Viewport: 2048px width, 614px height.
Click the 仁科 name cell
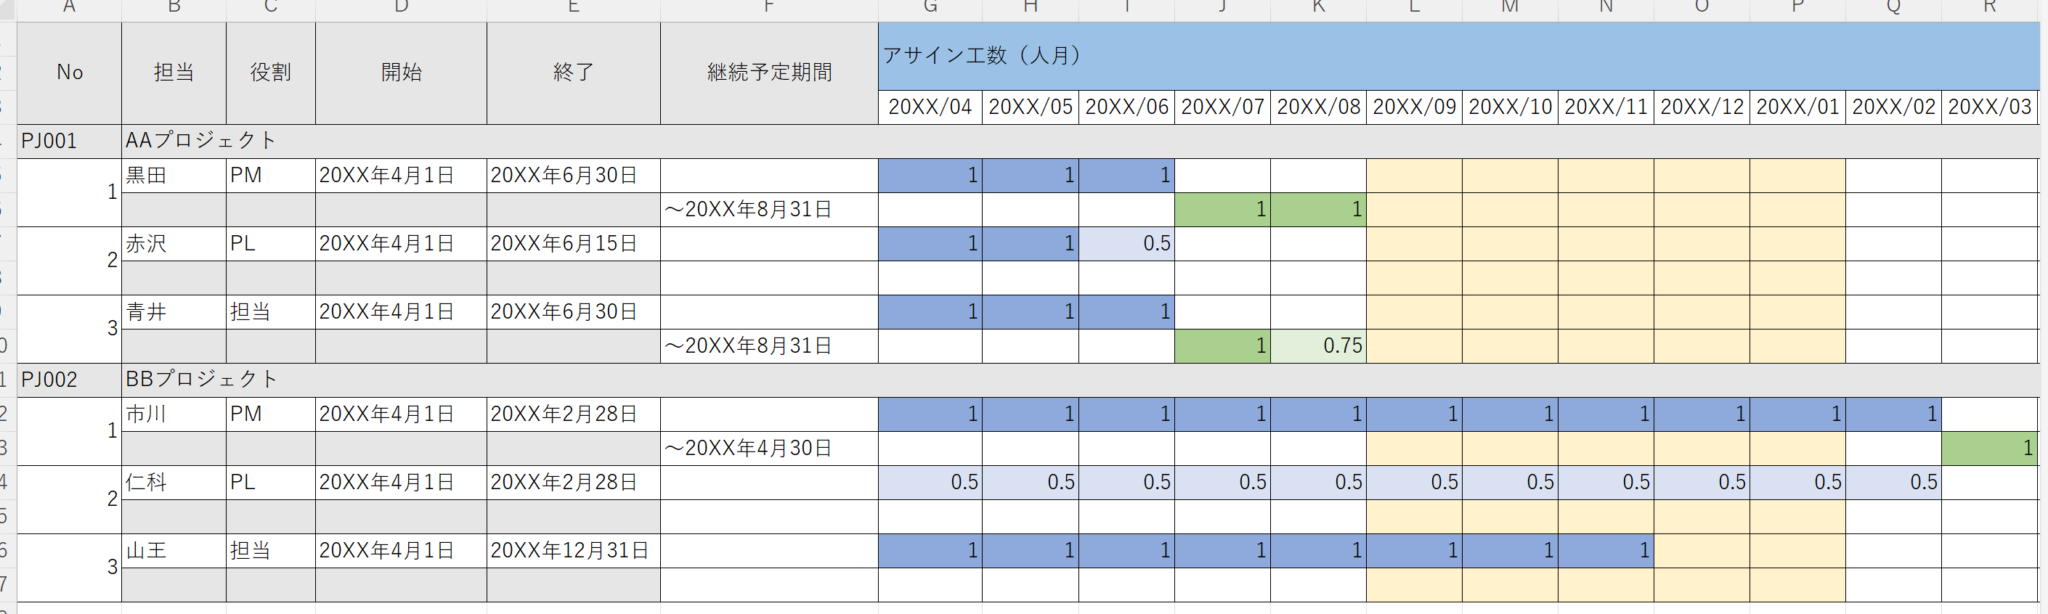[x=173, y=483]
